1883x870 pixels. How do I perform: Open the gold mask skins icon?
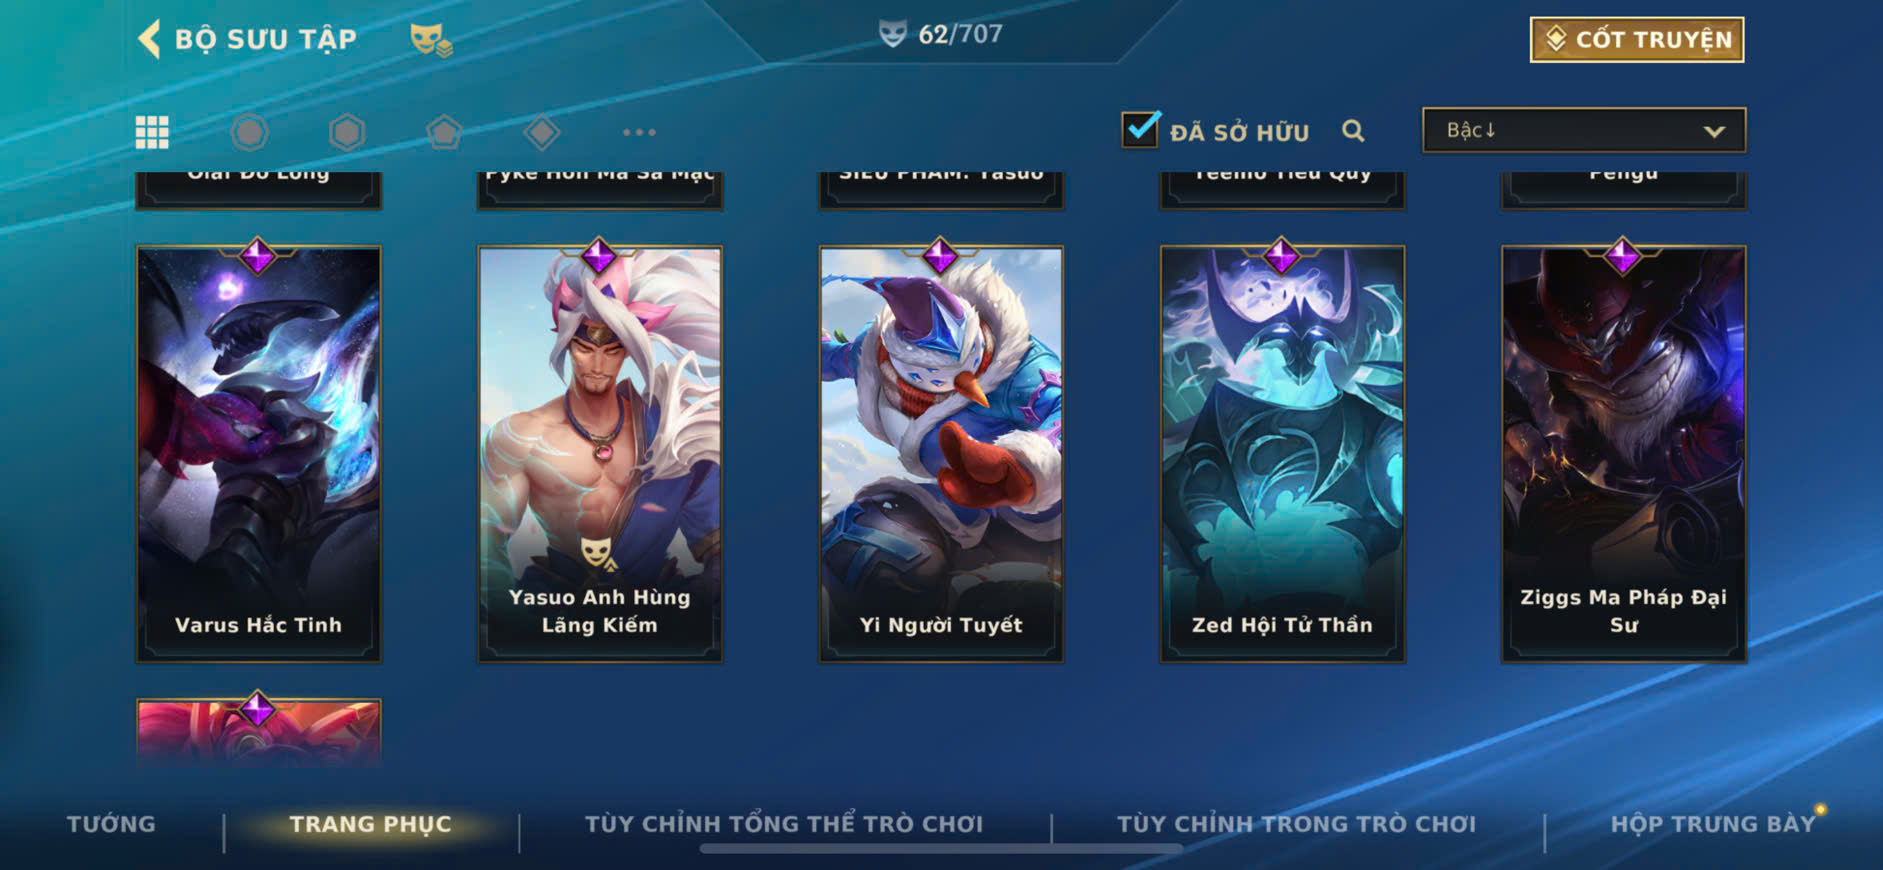[431, 40]
